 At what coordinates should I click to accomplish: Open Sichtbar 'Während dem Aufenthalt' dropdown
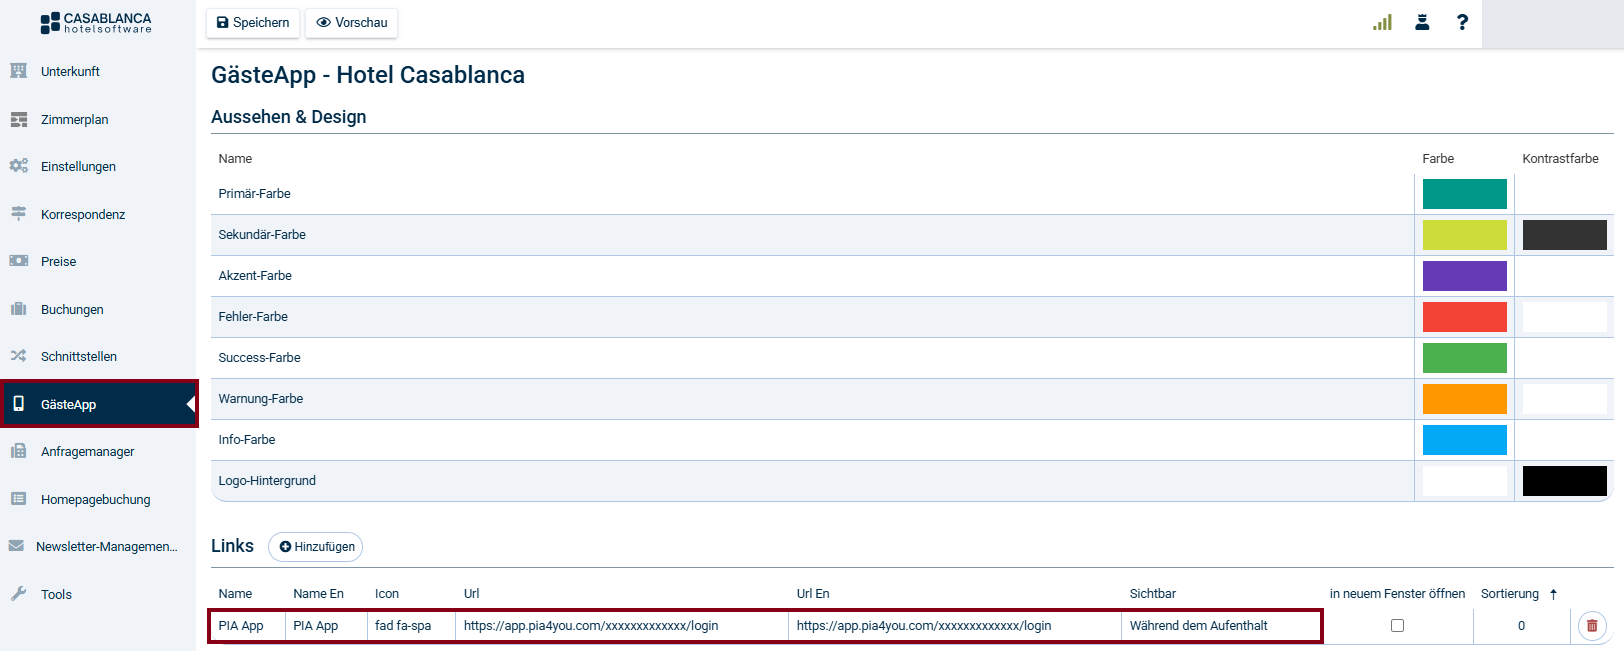[x=1220, y=626]
